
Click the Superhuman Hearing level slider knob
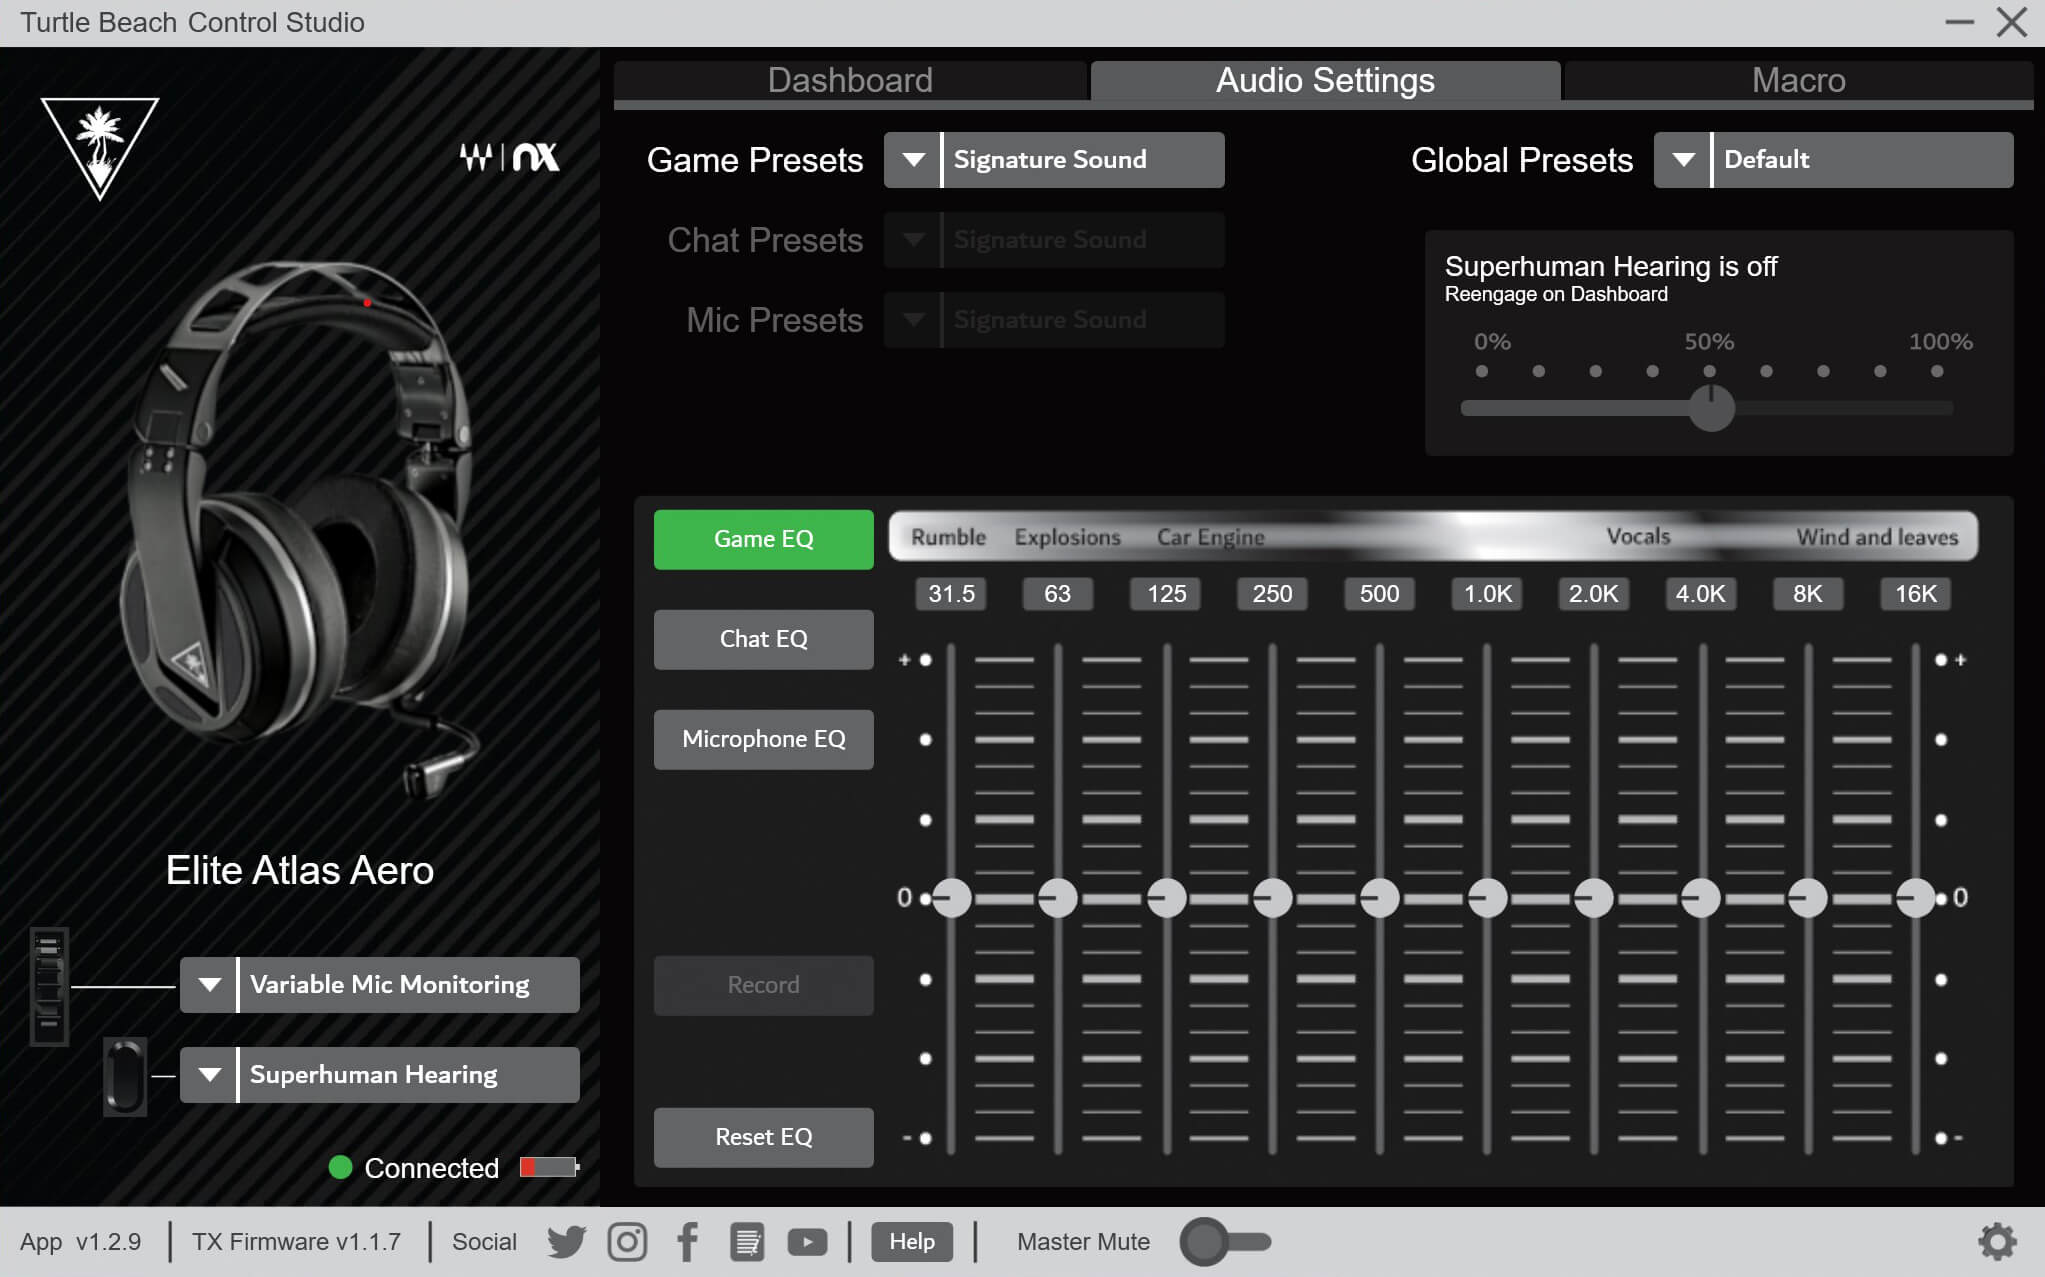click(x=1711, y=408)
